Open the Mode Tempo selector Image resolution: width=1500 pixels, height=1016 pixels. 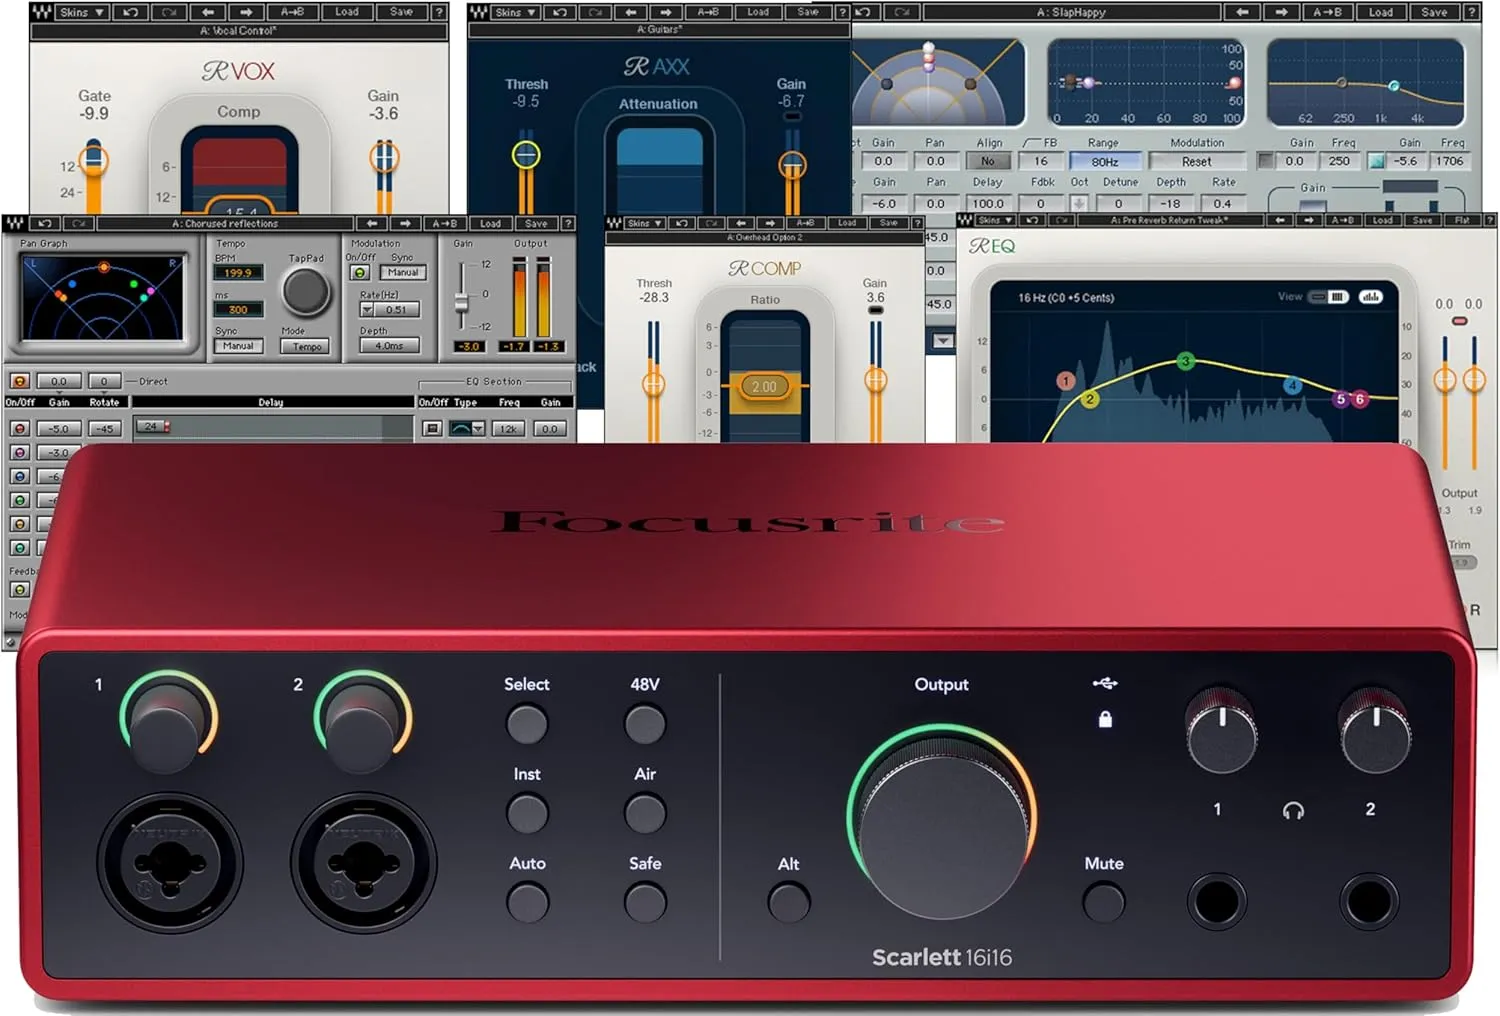coord(307,346)
